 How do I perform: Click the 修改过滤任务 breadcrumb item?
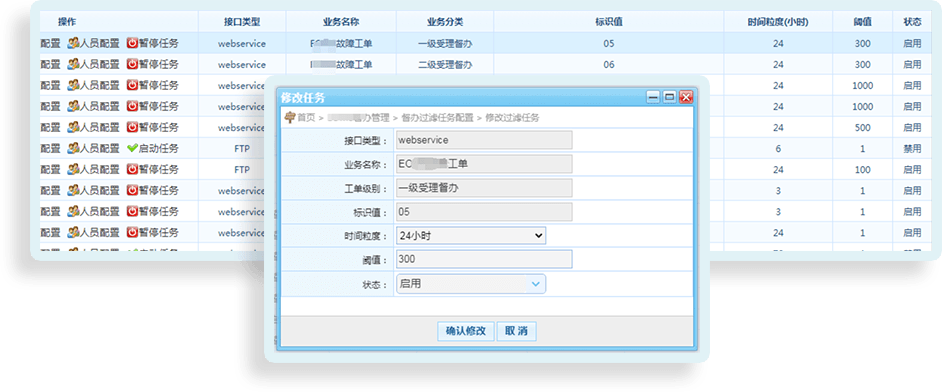click(512, 118)
